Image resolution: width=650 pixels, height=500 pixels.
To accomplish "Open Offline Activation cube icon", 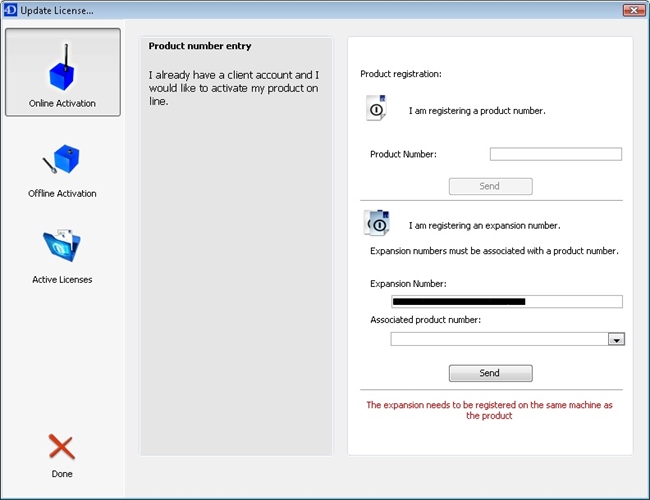I will coord(62,160).
